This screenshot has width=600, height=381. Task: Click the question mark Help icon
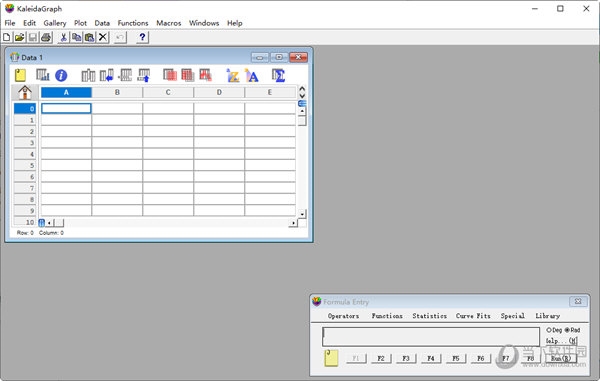coord(142,37)
